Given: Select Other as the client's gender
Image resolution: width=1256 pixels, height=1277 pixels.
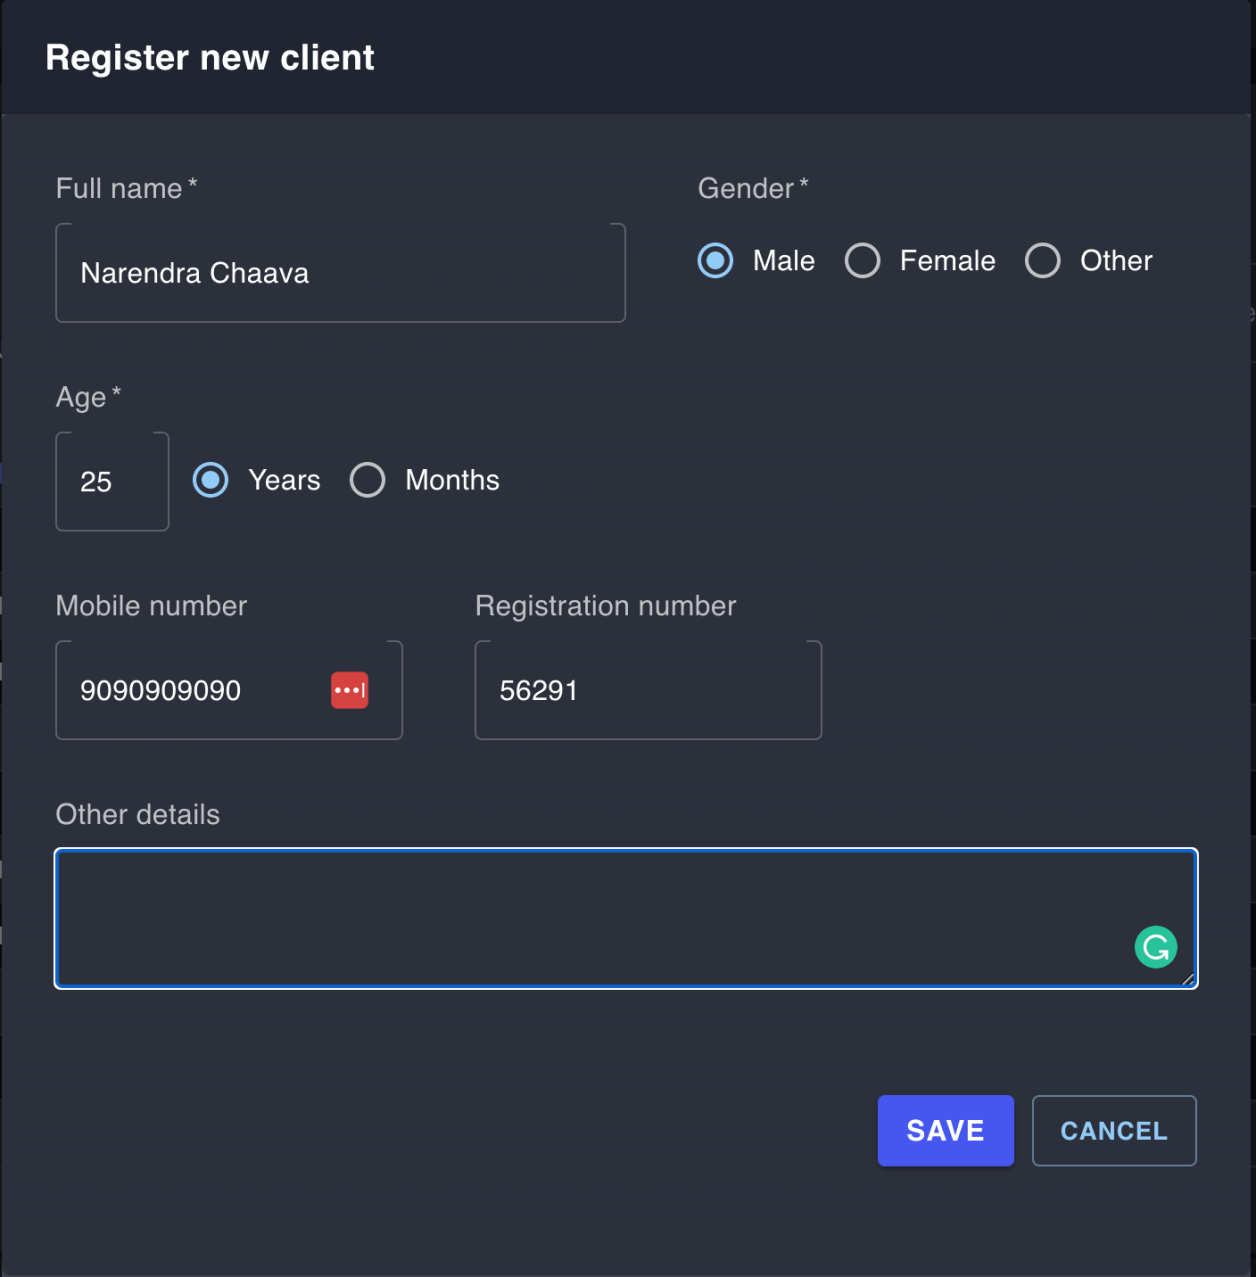Looking at the screenshot, I should point(1042,260).
